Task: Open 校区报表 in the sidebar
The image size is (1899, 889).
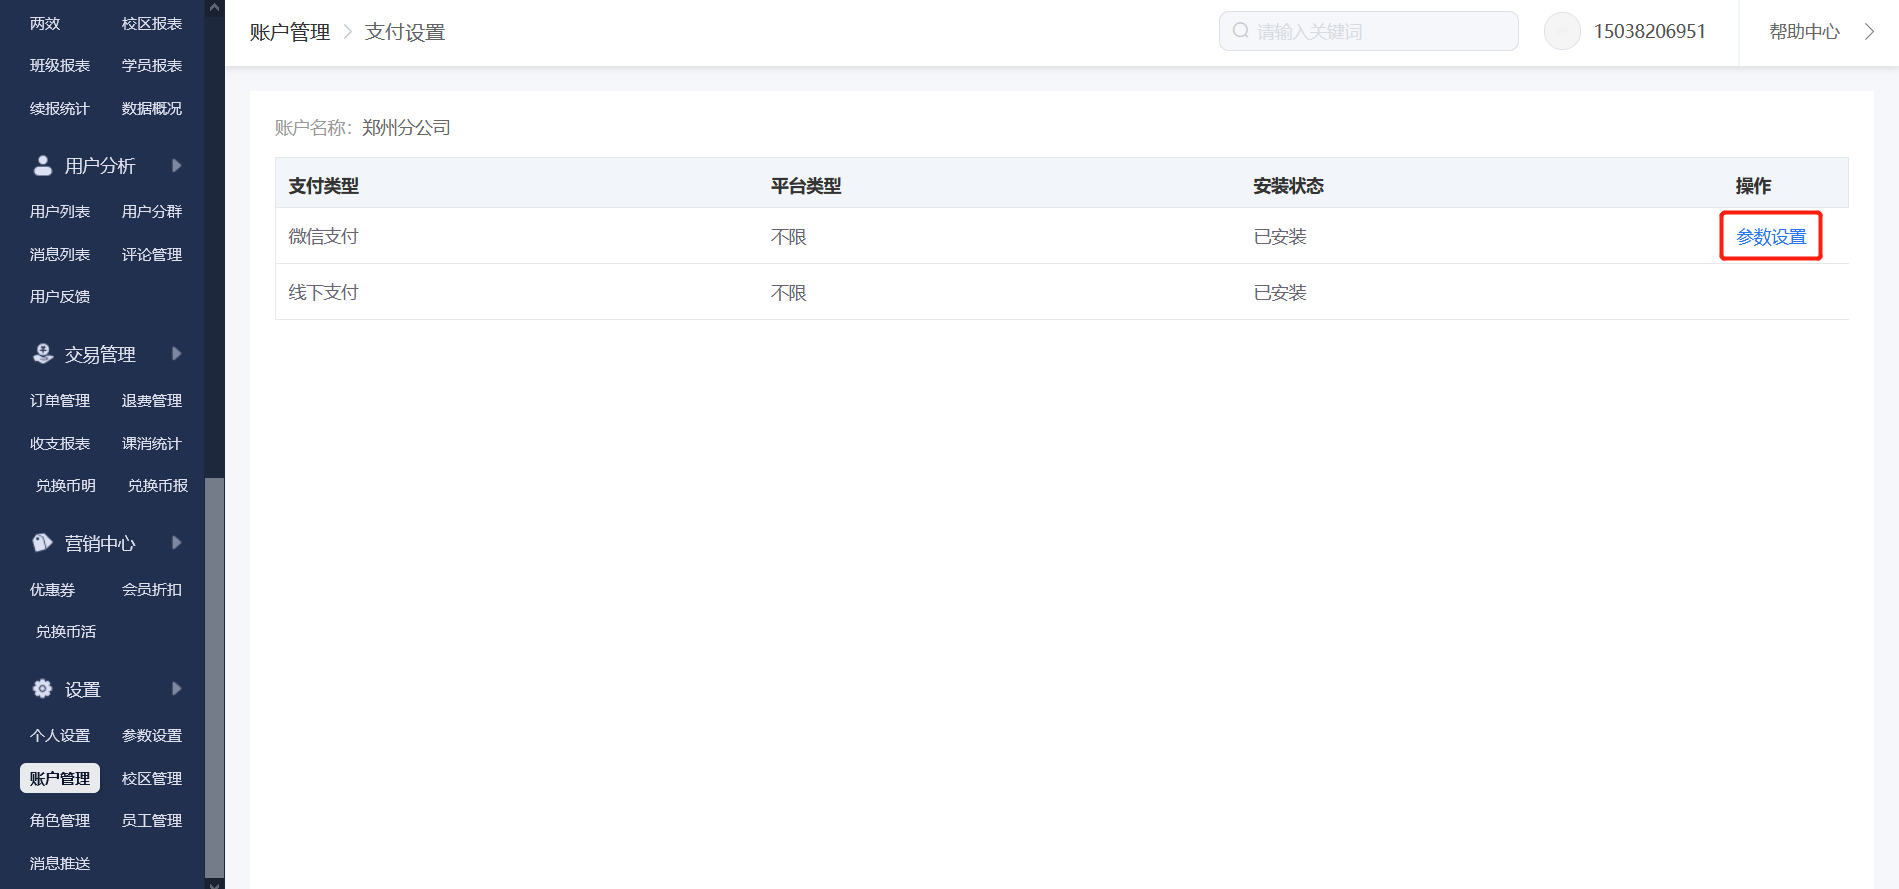Action: [152, 24]
